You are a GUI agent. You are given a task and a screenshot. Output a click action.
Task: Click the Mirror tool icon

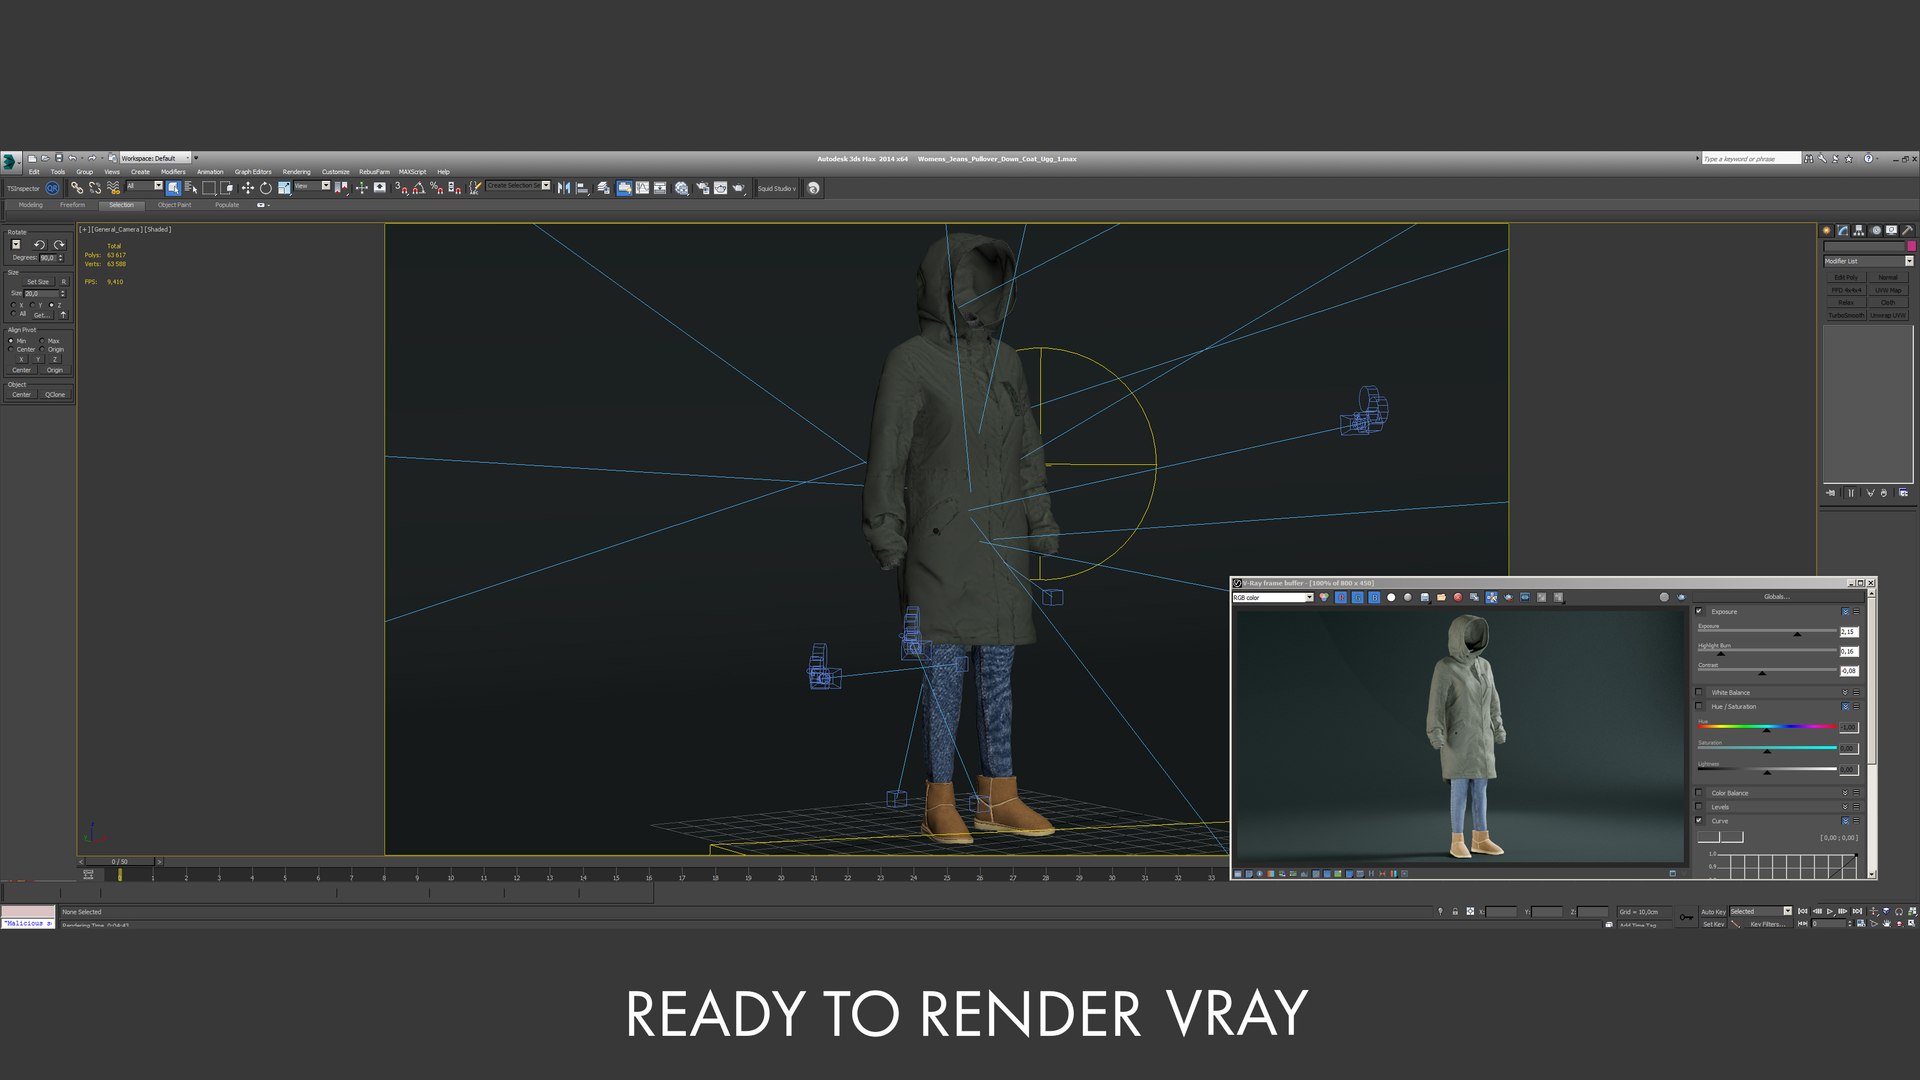pyautogui.click(x=563, y=187)
